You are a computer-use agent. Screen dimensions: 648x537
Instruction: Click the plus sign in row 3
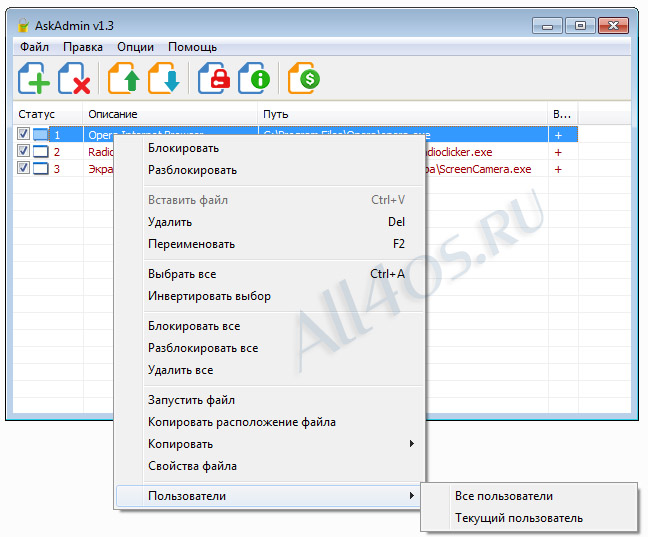pyautogui.click(x=558, y=169)
